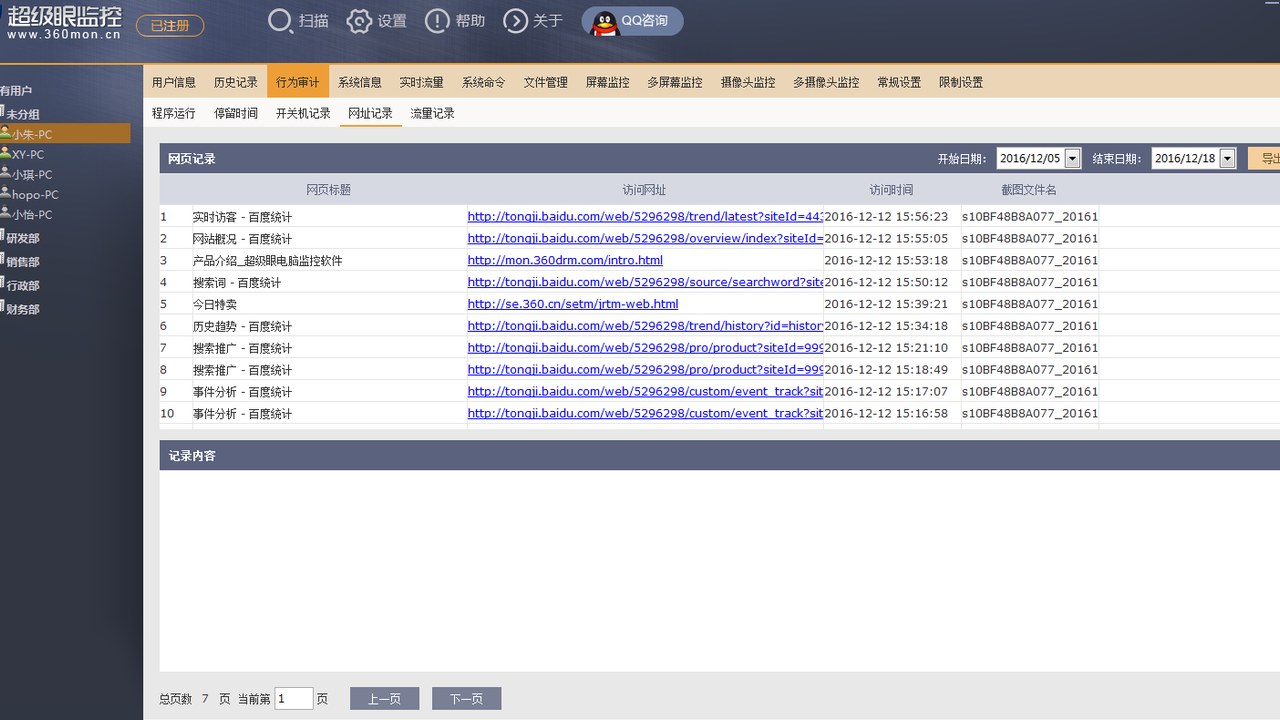Viewport: 1280px width, 720px height.
Task: Click the hopo-PC user icon
Action: point(5,193)
